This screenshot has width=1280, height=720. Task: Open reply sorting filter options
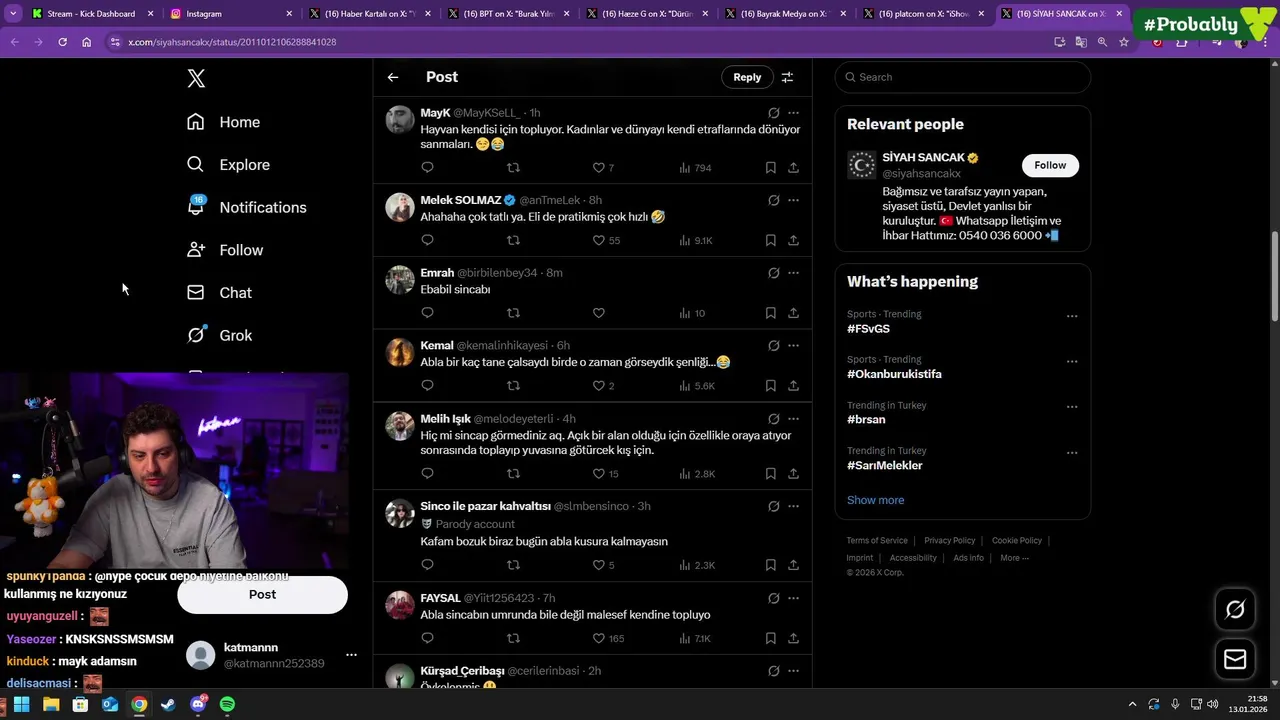(787, 77)
